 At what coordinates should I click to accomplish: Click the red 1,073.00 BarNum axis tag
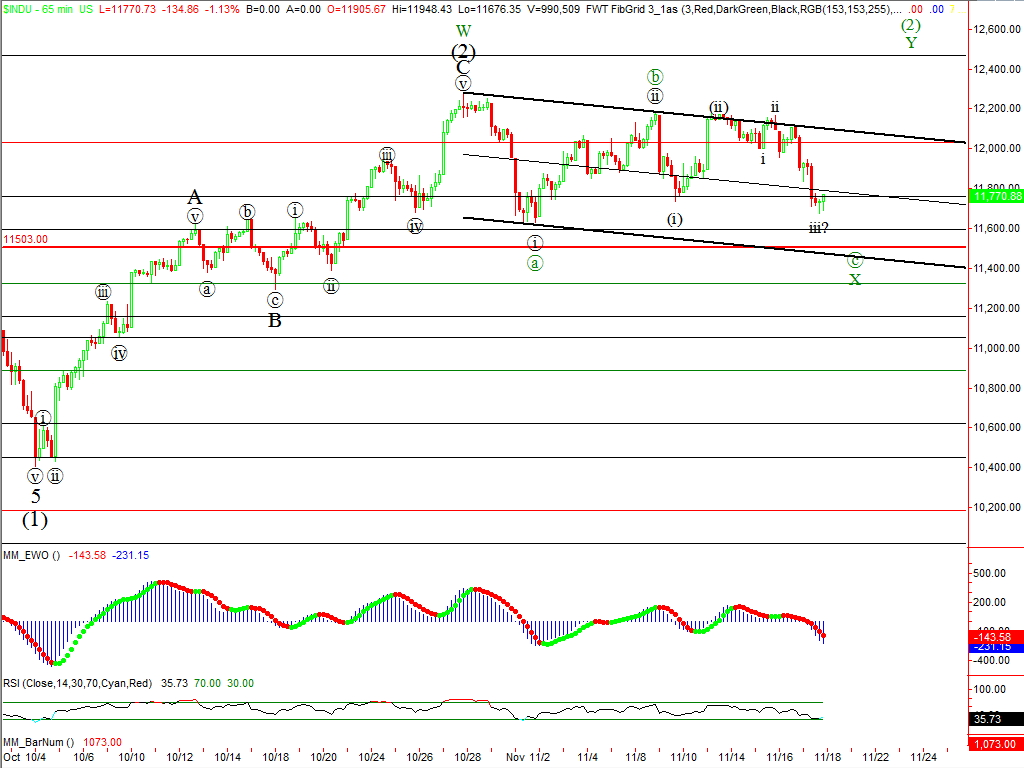pyautogui.click(x=996, y=743)
